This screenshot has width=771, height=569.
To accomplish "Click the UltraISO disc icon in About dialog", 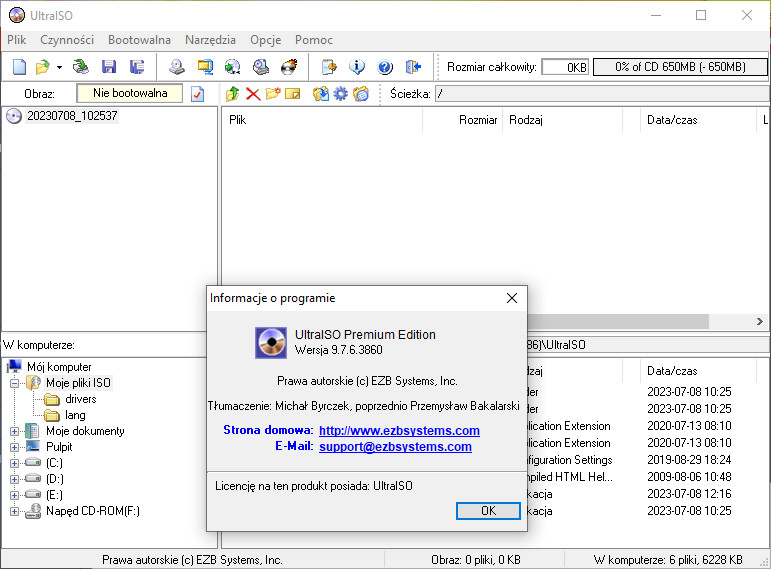I will (x=271, y=343).
